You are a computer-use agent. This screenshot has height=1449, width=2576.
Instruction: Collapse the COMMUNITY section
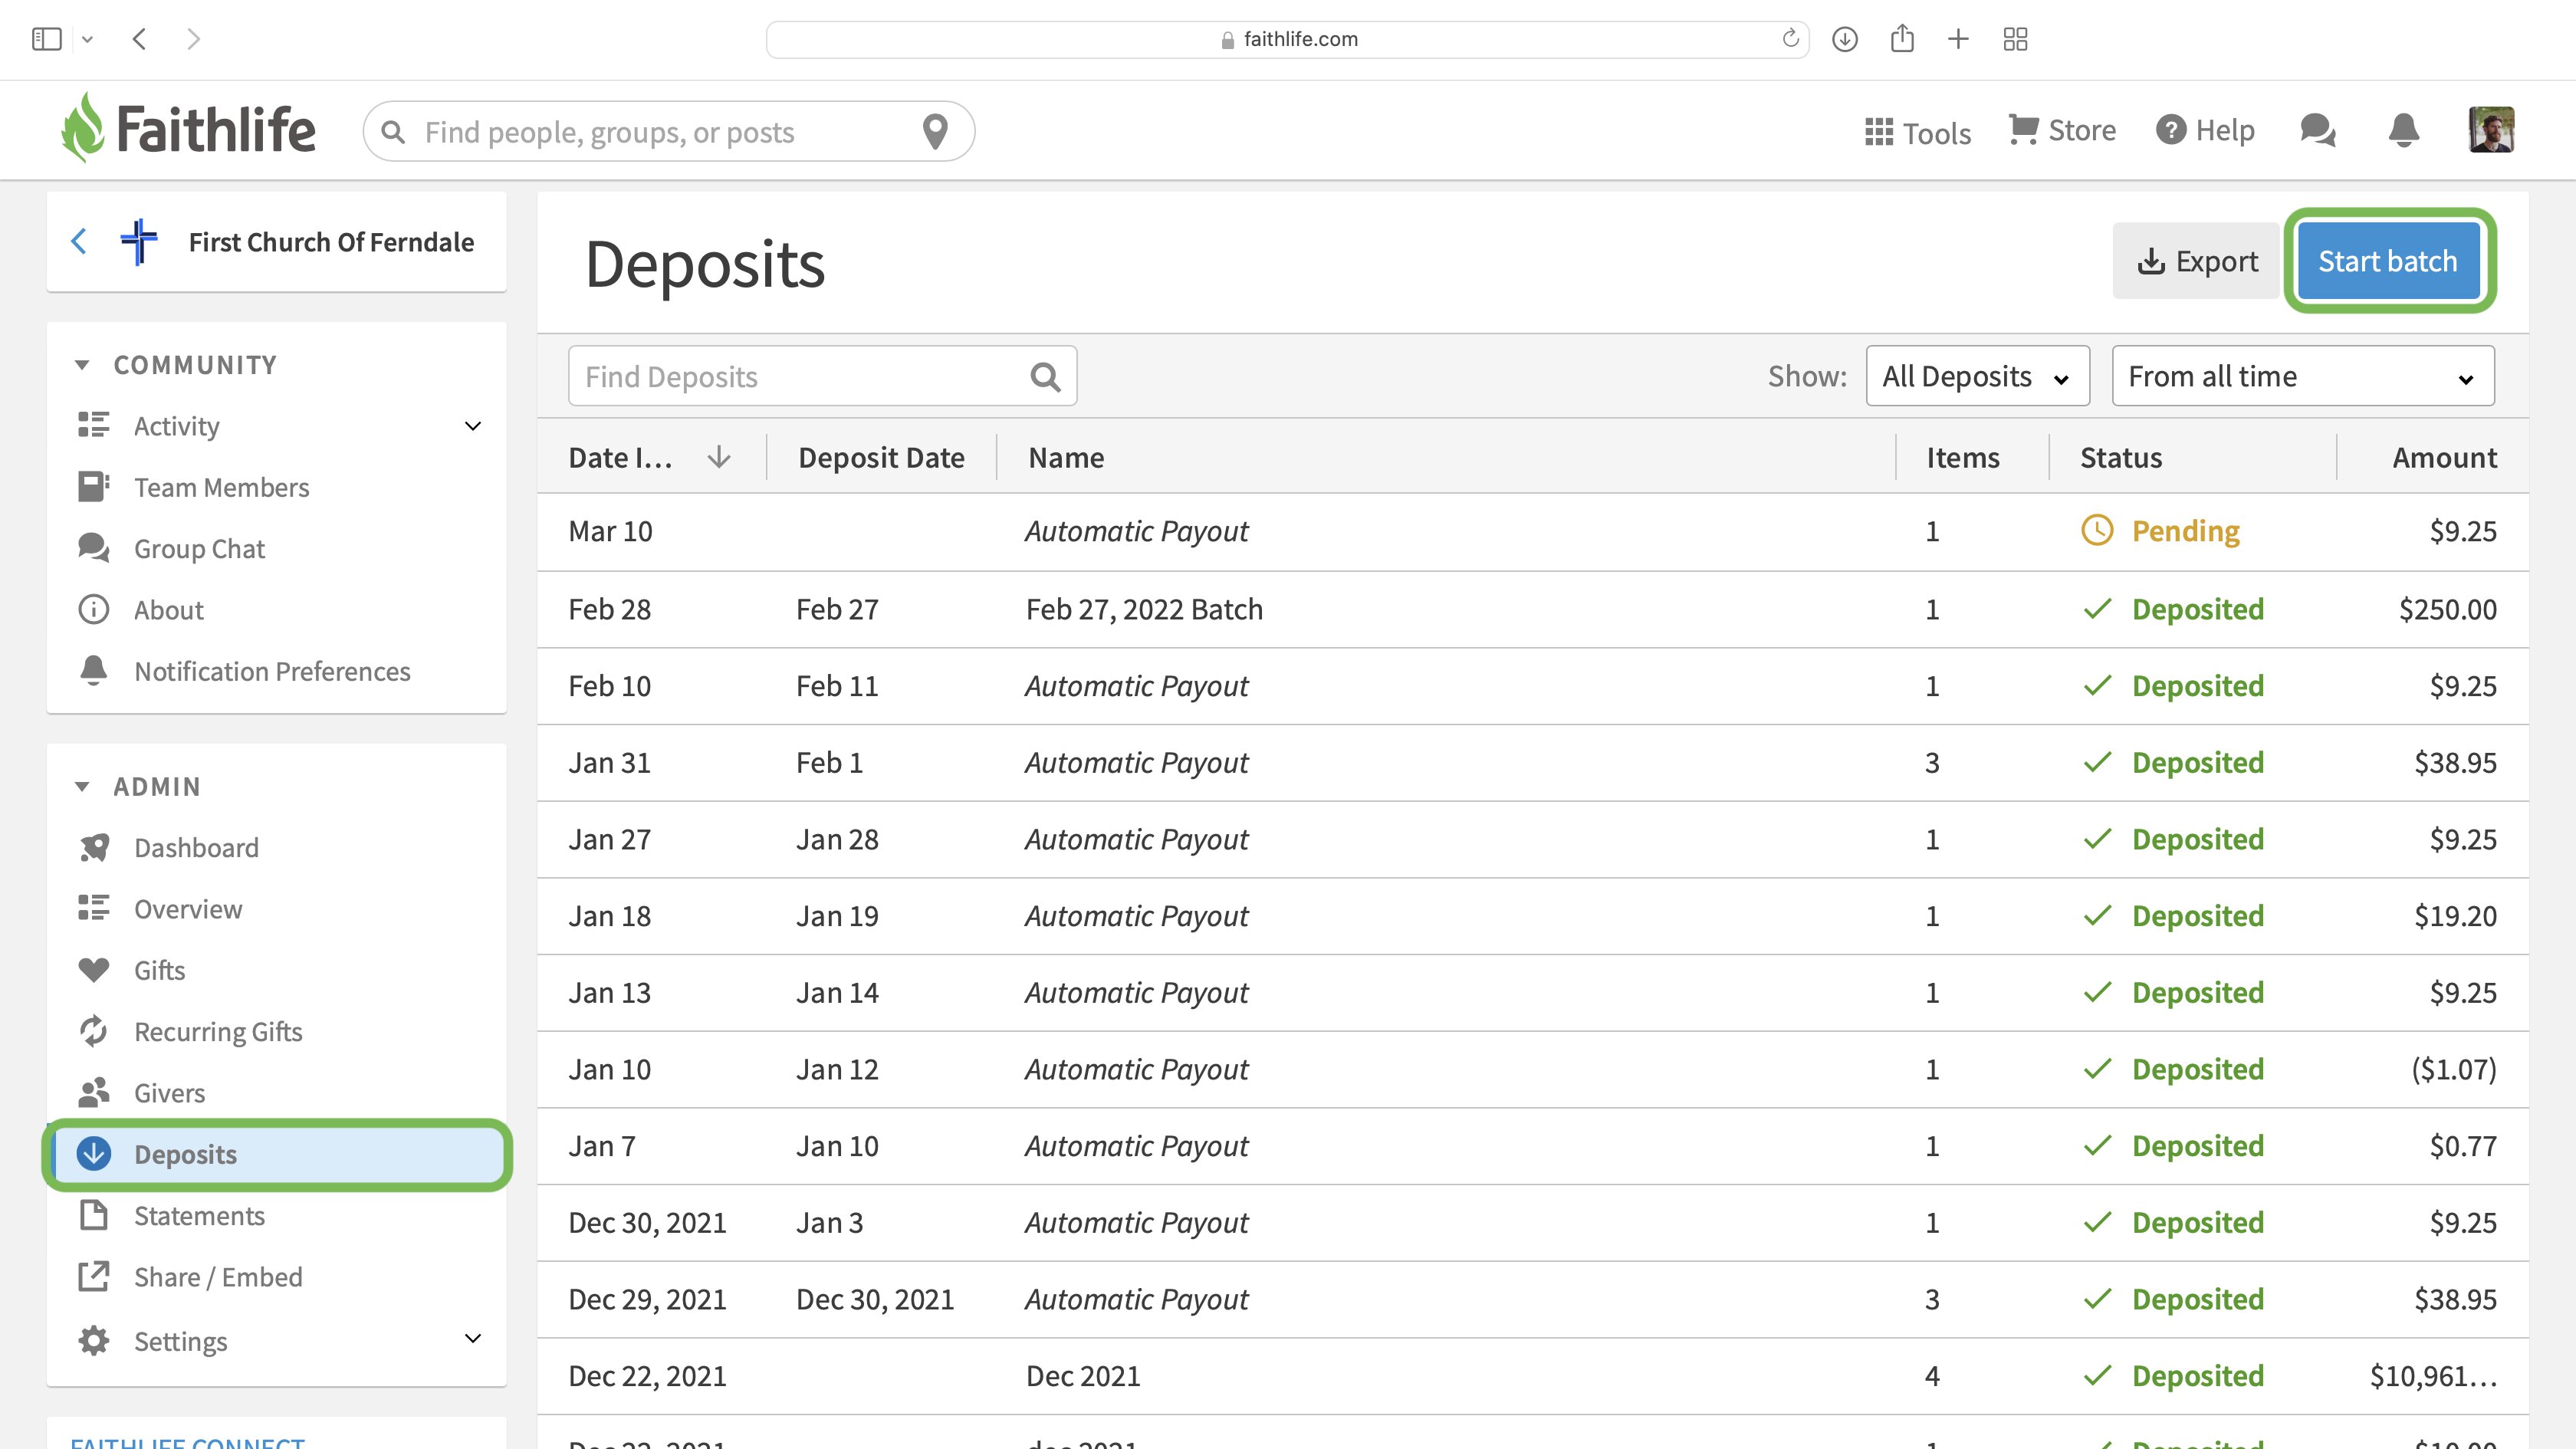click(x=82, y=365)
